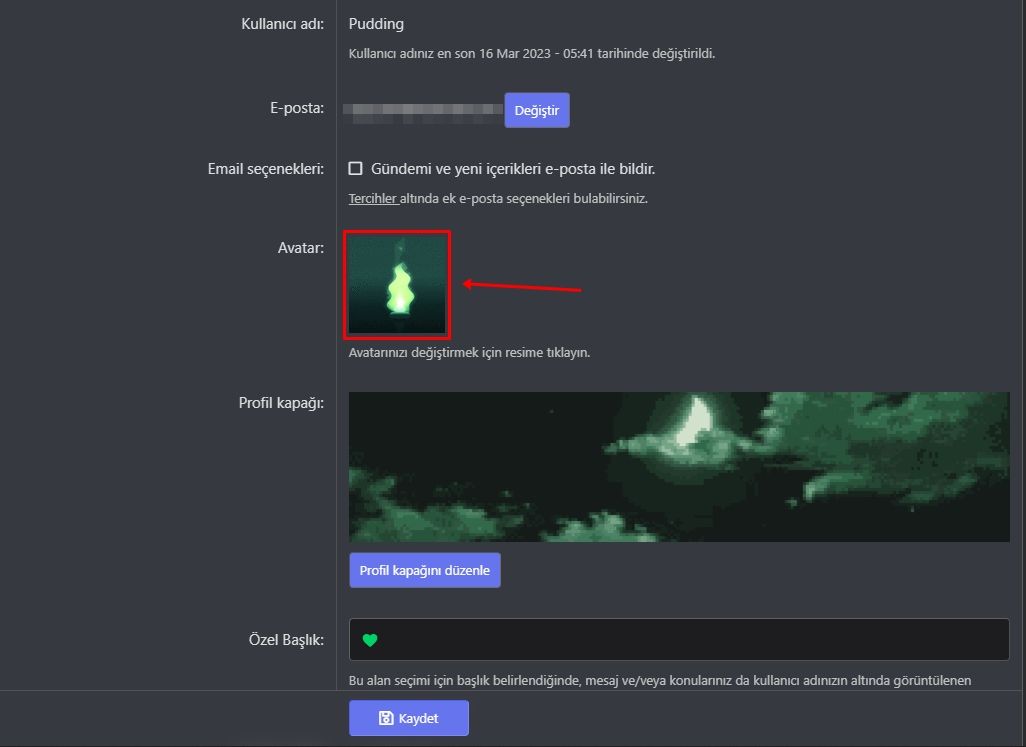The width and height of the screenshot is (1026, 747).
Task: Click the username change date notice text
Action: click(531, 54)
